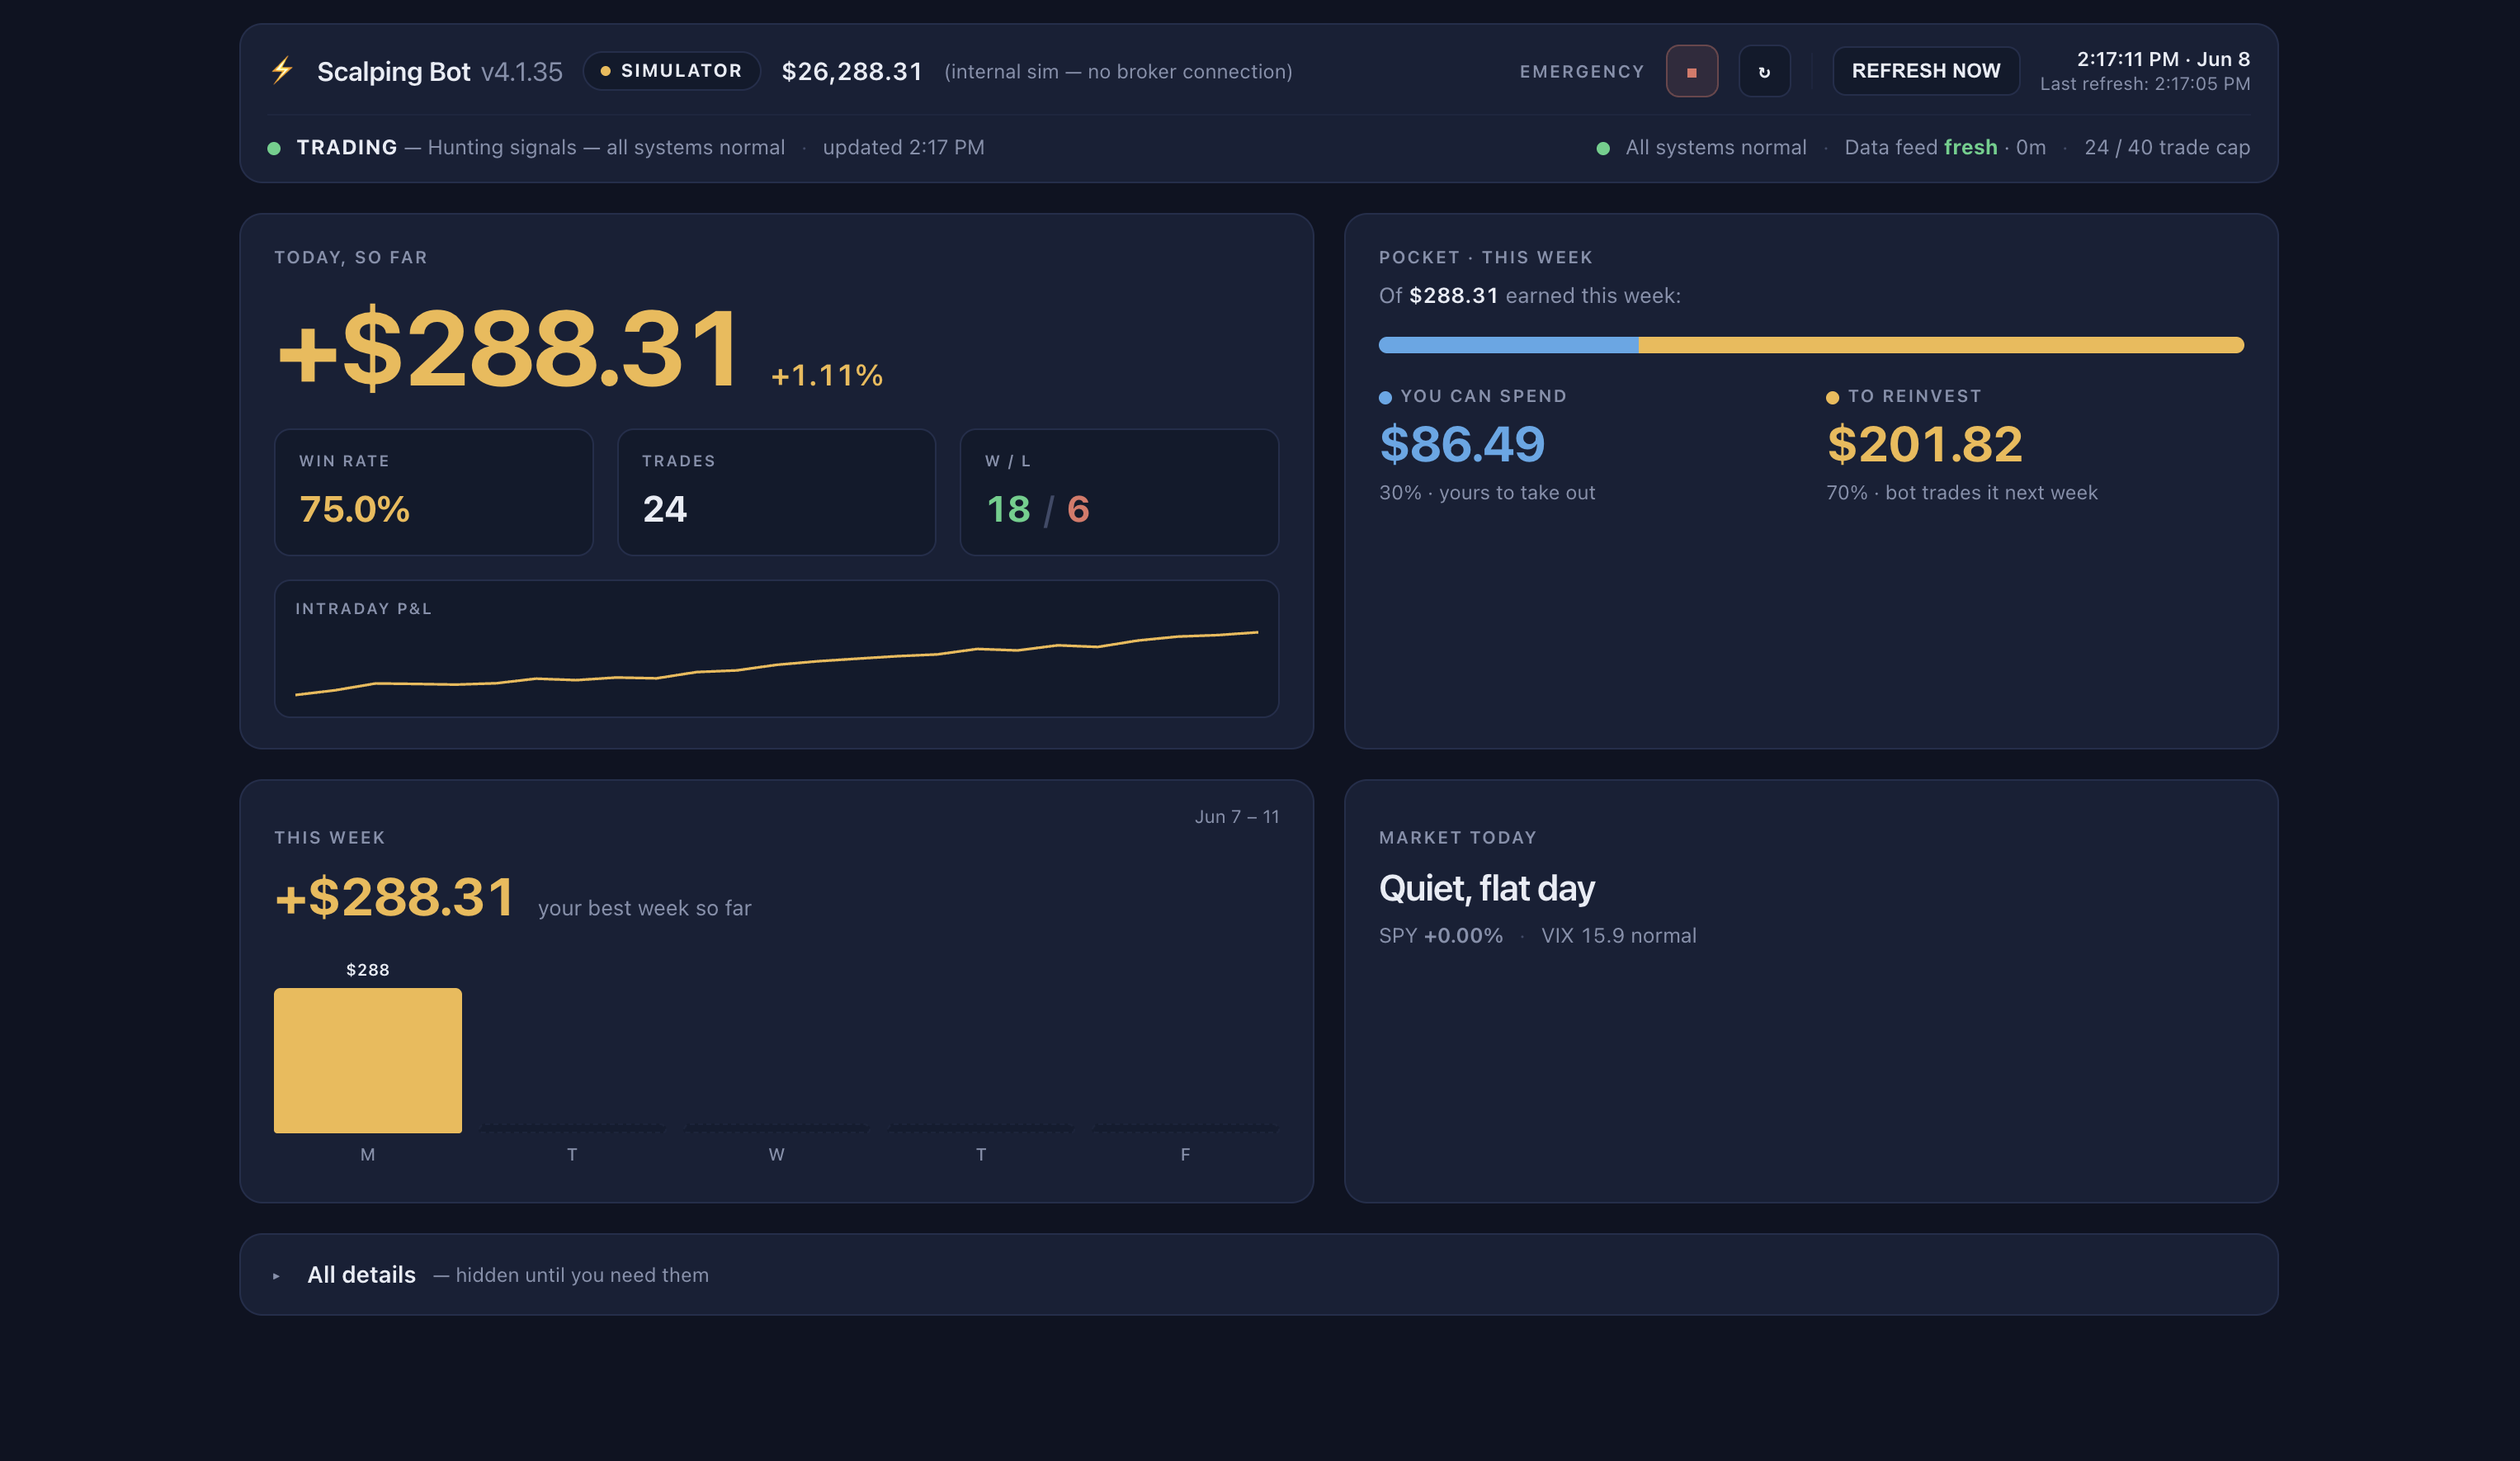Click the account balance $26,288.31
Screen dimensions: 2520x1461
851,71
